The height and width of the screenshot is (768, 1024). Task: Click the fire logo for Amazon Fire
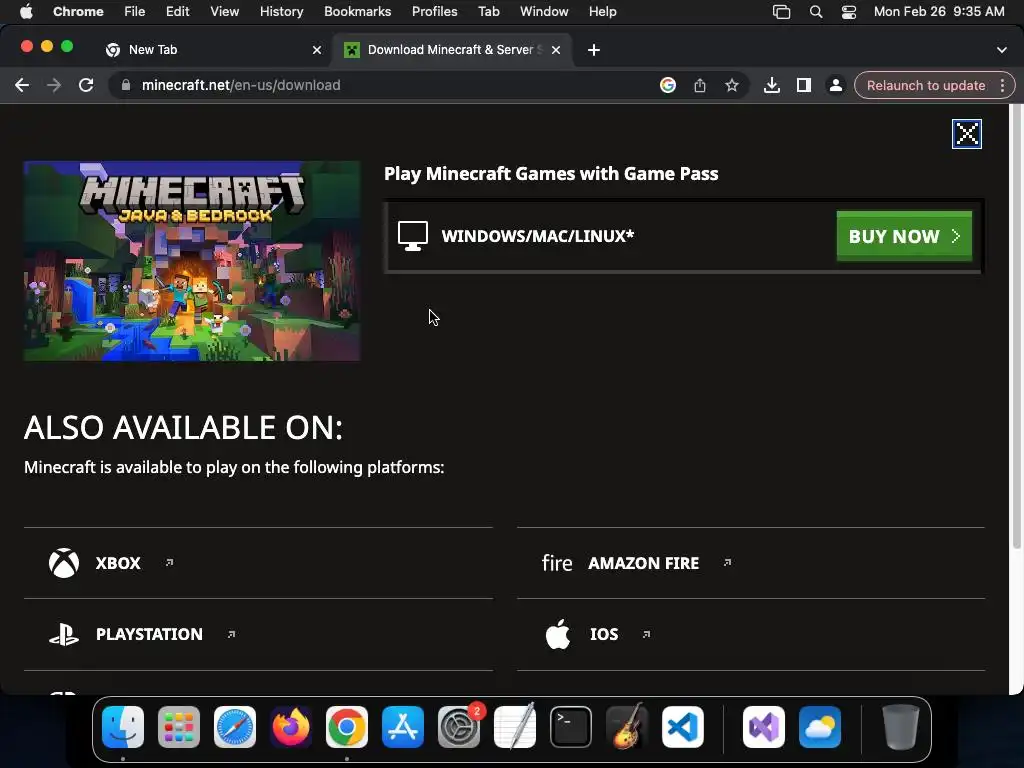(x=557, y=563)
